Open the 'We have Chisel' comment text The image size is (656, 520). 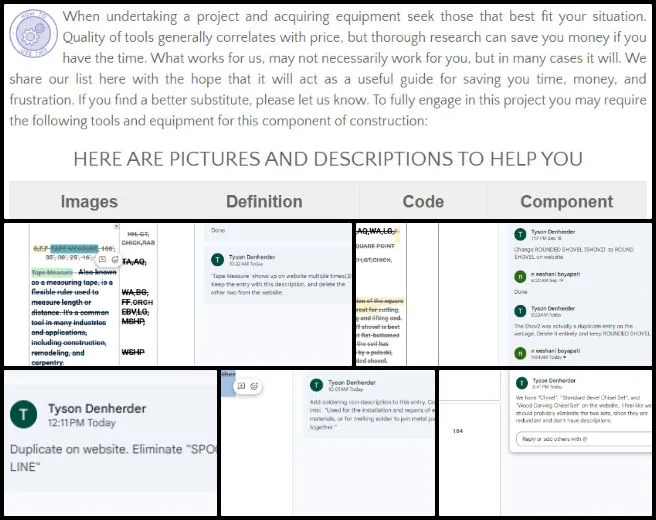(x=583, y=409)
